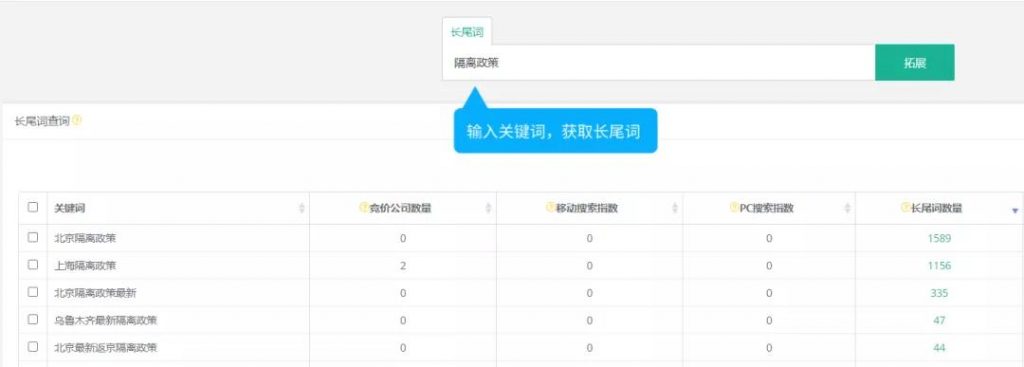Click 竞价公司数量 value 2 for 上海隔离政策

(403, 266)
